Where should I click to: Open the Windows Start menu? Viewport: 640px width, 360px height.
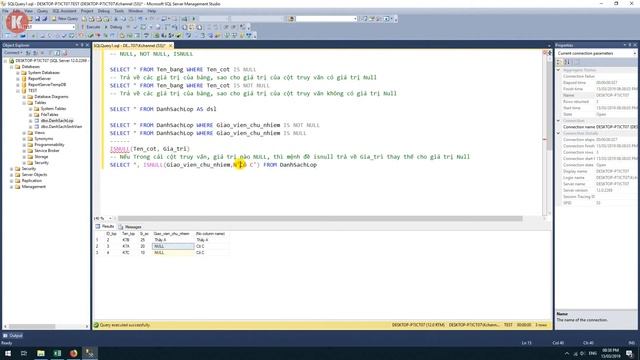tap(8, 353)
